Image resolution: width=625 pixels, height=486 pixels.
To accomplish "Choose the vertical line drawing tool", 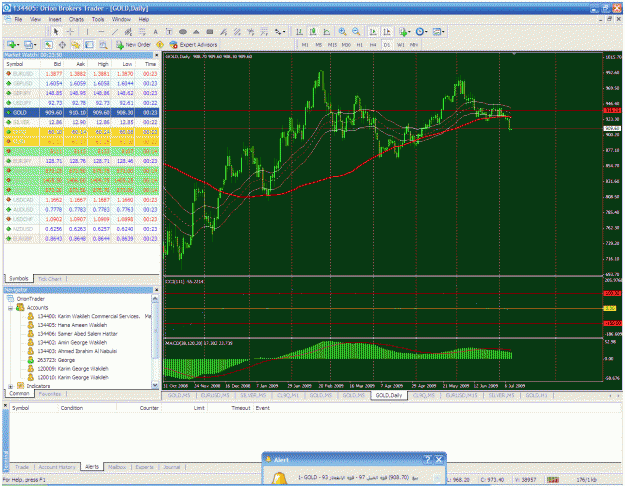I will coord(87,32).
